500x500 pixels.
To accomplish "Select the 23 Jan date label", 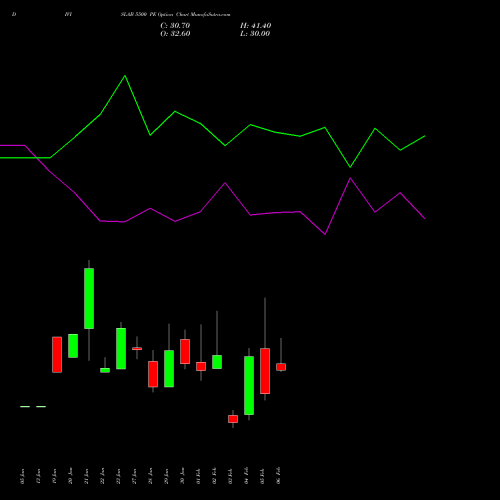I will (x=118, y=476).
